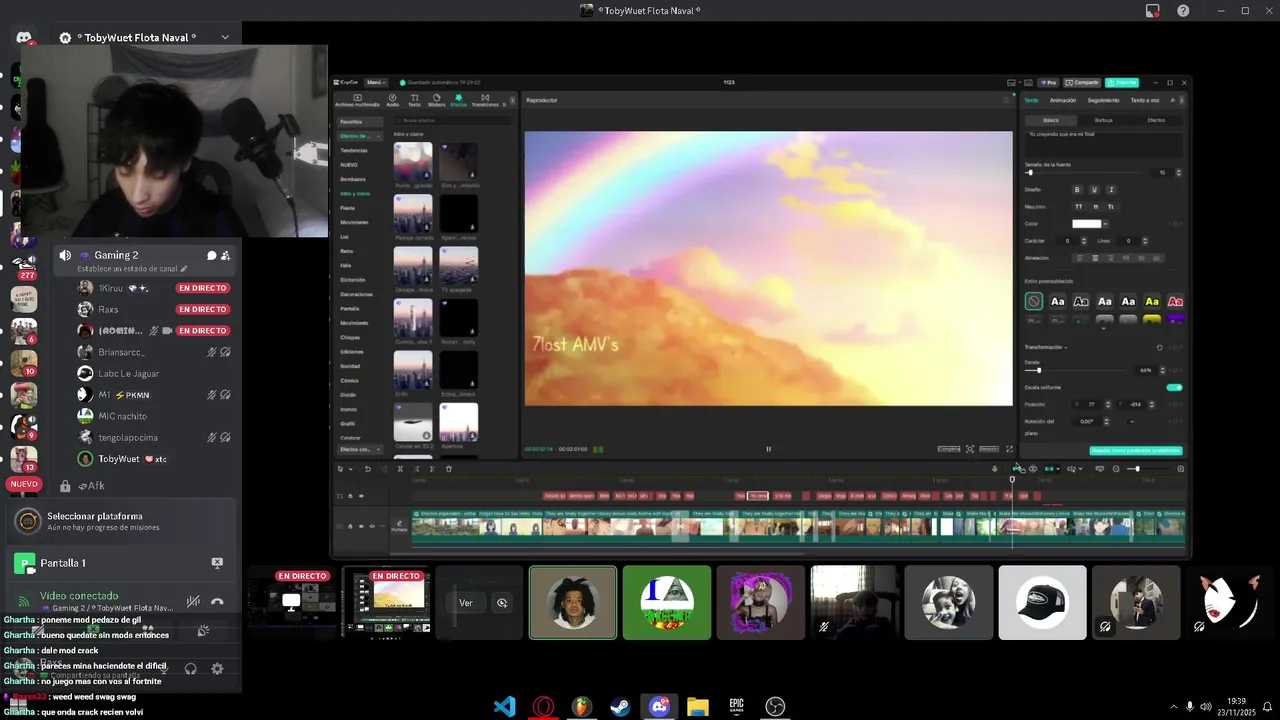The height and width of the screenshot is (720, 1280).
Task: Save as default parameter button
Action: pos(1136,450)
